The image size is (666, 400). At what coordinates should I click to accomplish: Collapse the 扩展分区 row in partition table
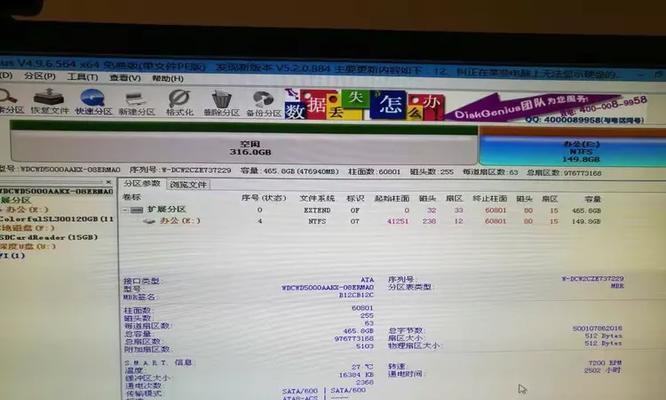[x=125, y=210]
